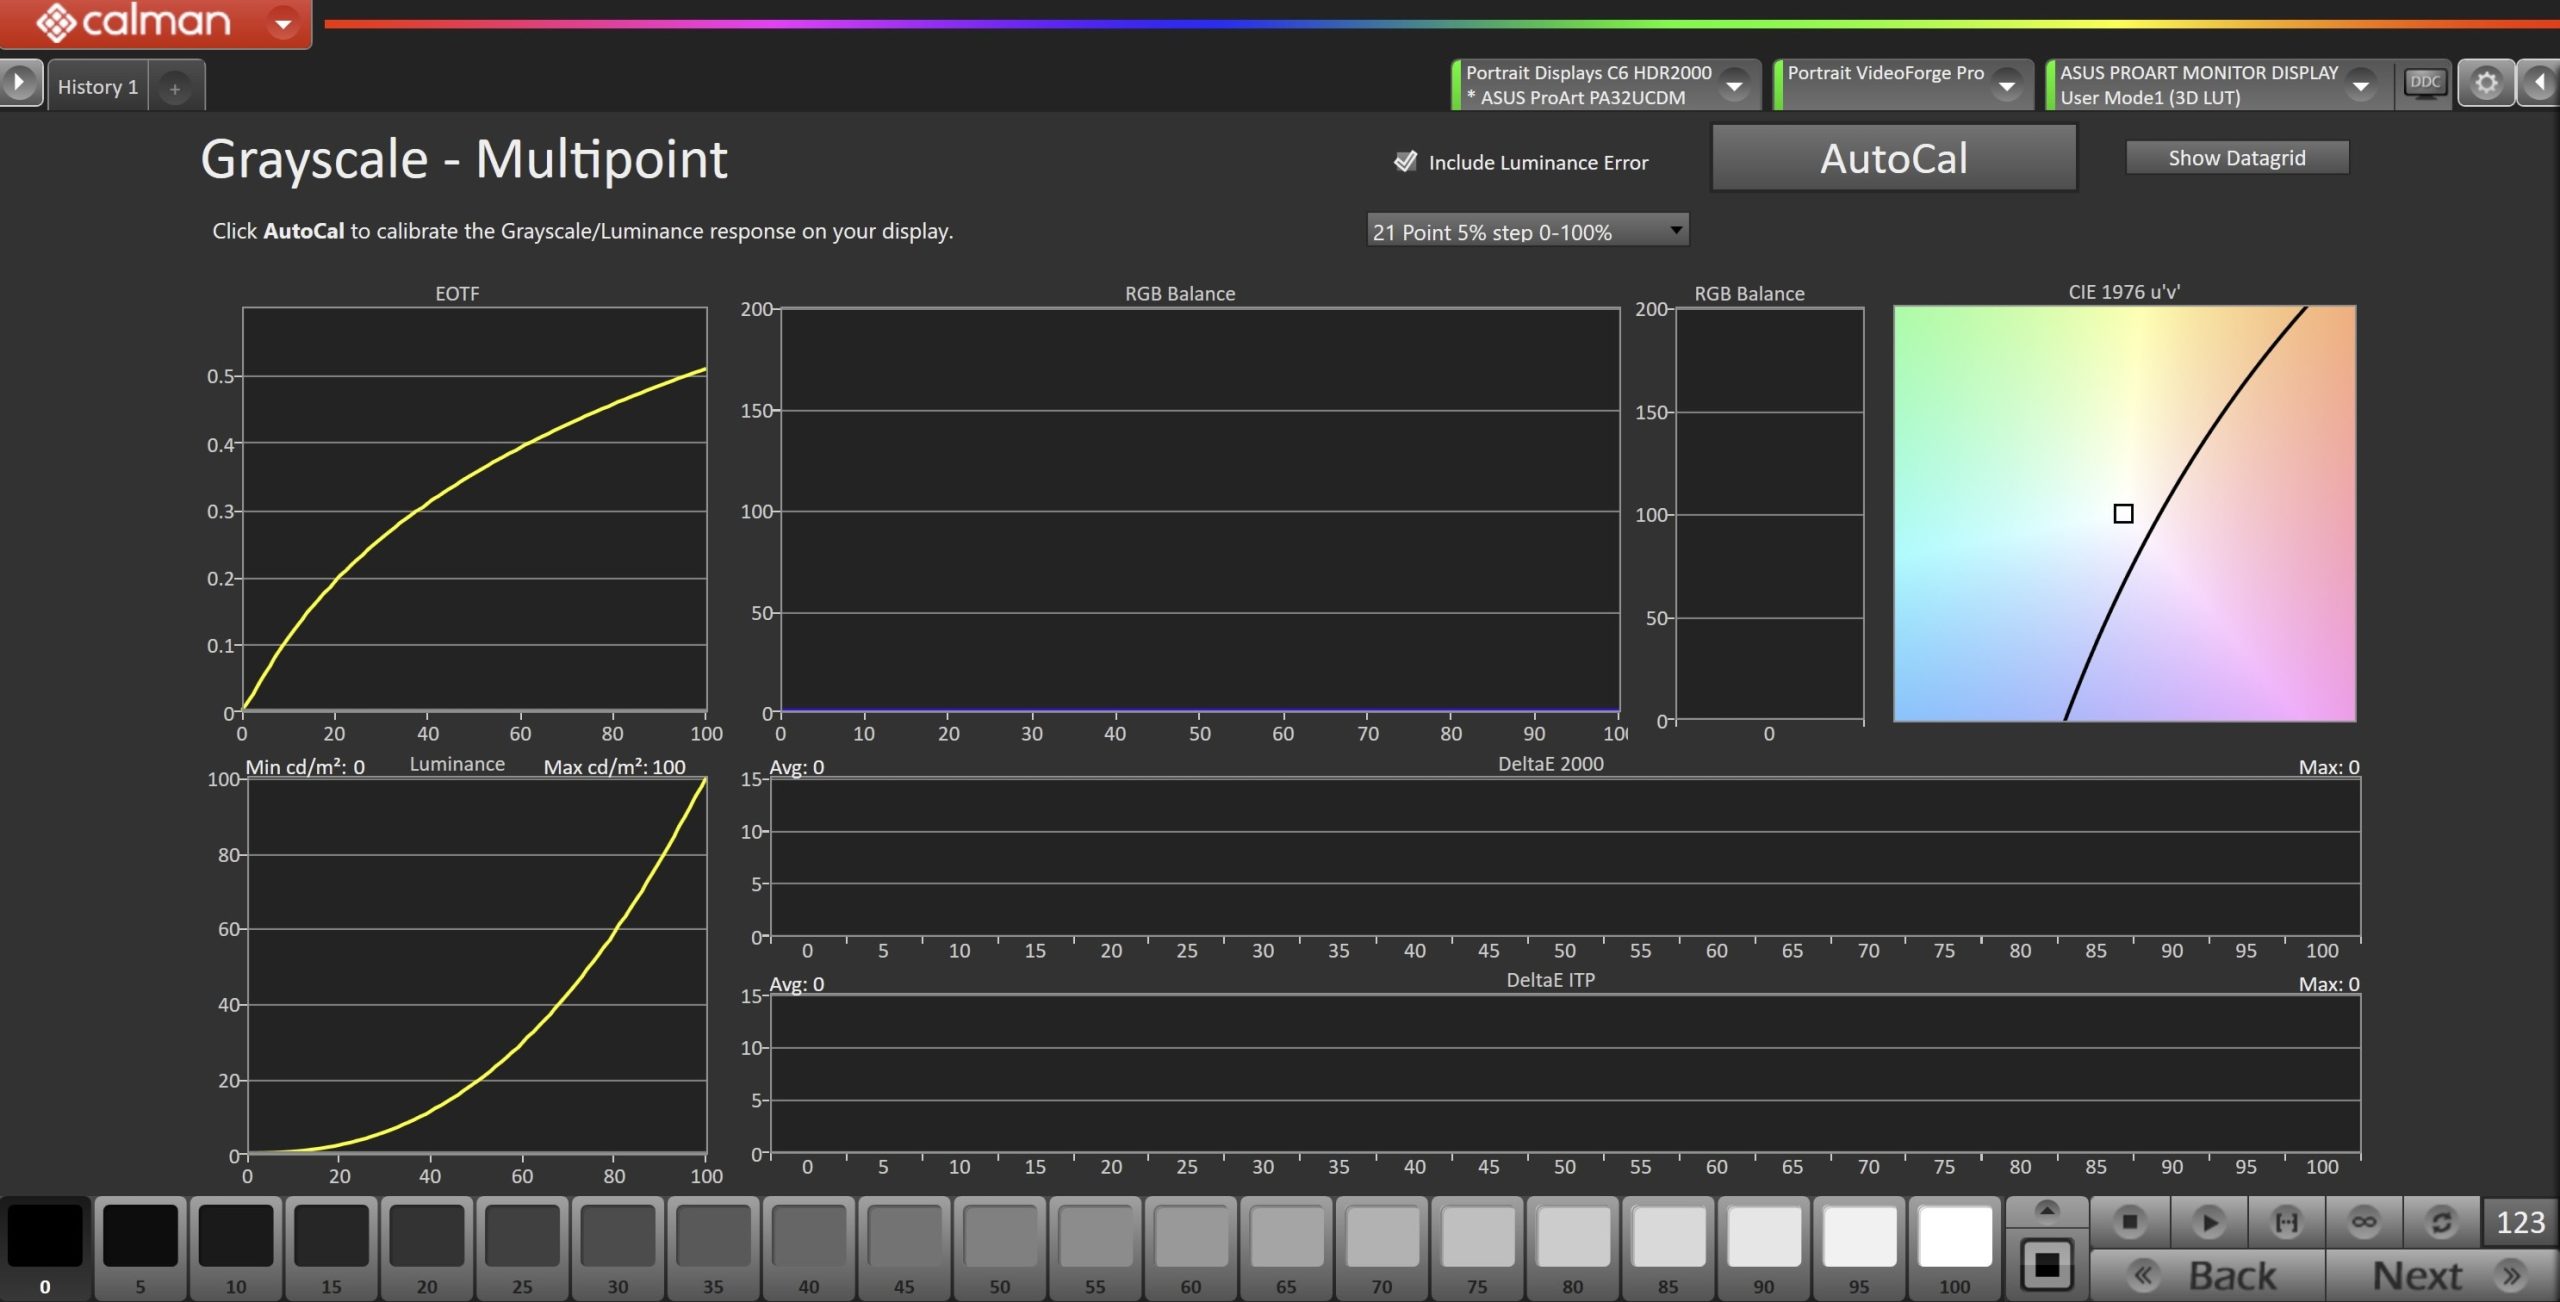This screenshot has width=2560, height=1302.
Task: Open the Calman main menu dropdown
Action: click(284, 23)
